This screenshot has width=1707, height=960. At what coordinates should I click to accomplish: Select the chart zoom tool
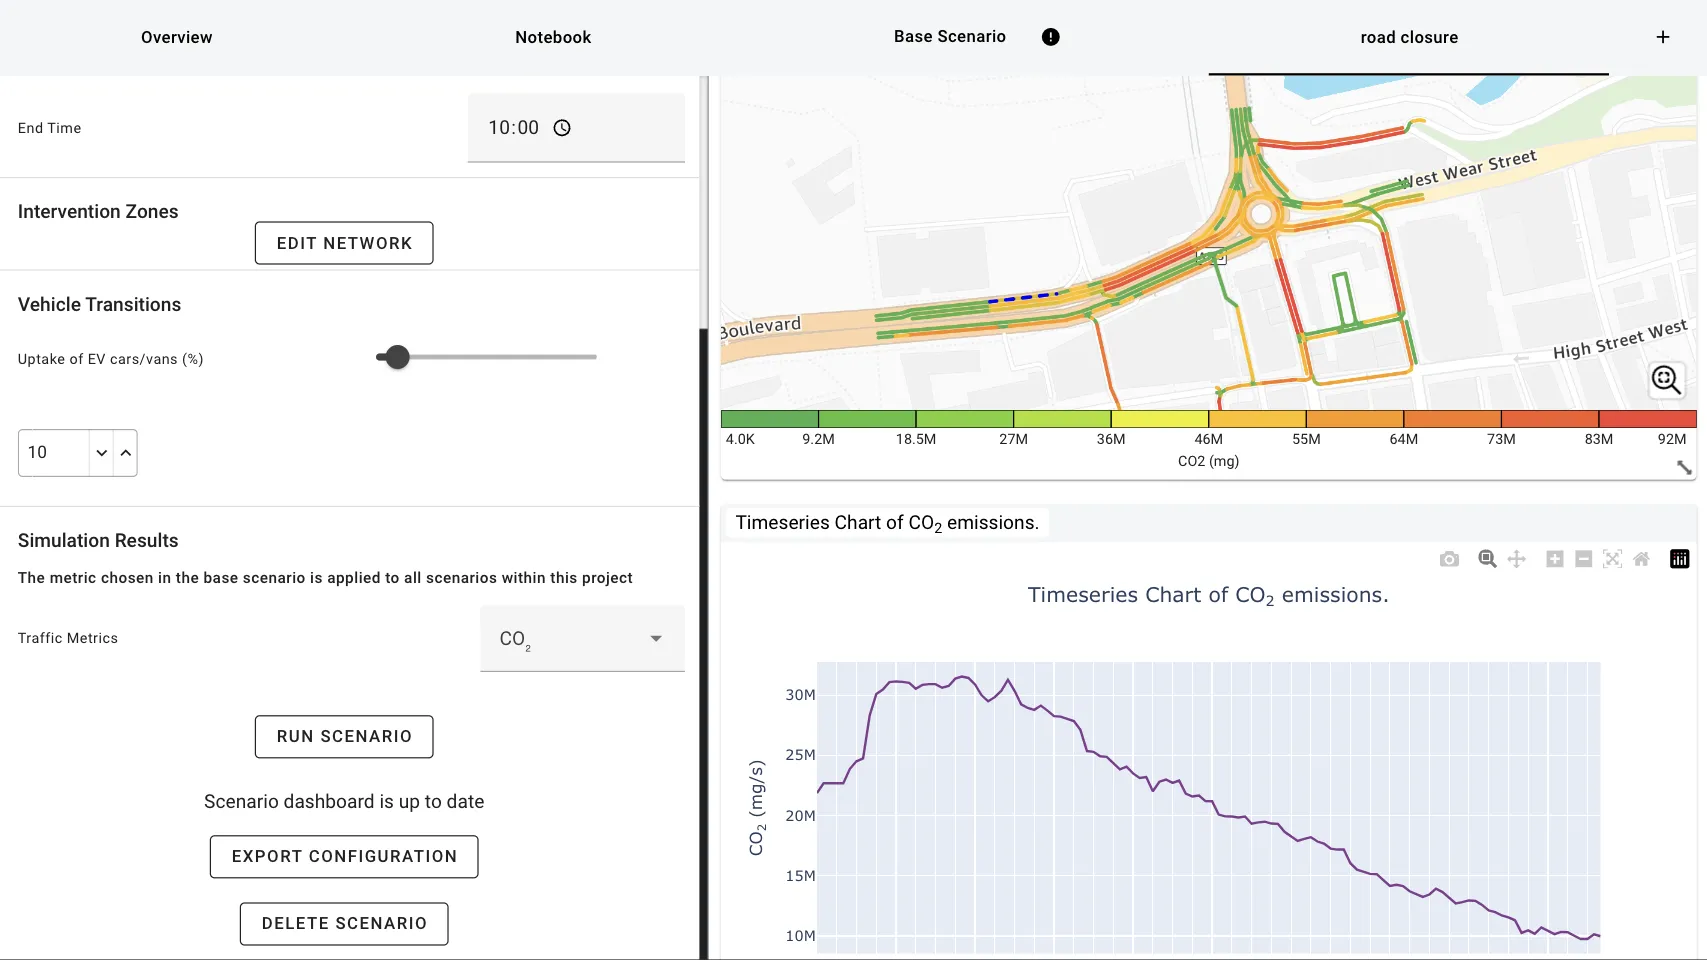[x=1488, y=559]
